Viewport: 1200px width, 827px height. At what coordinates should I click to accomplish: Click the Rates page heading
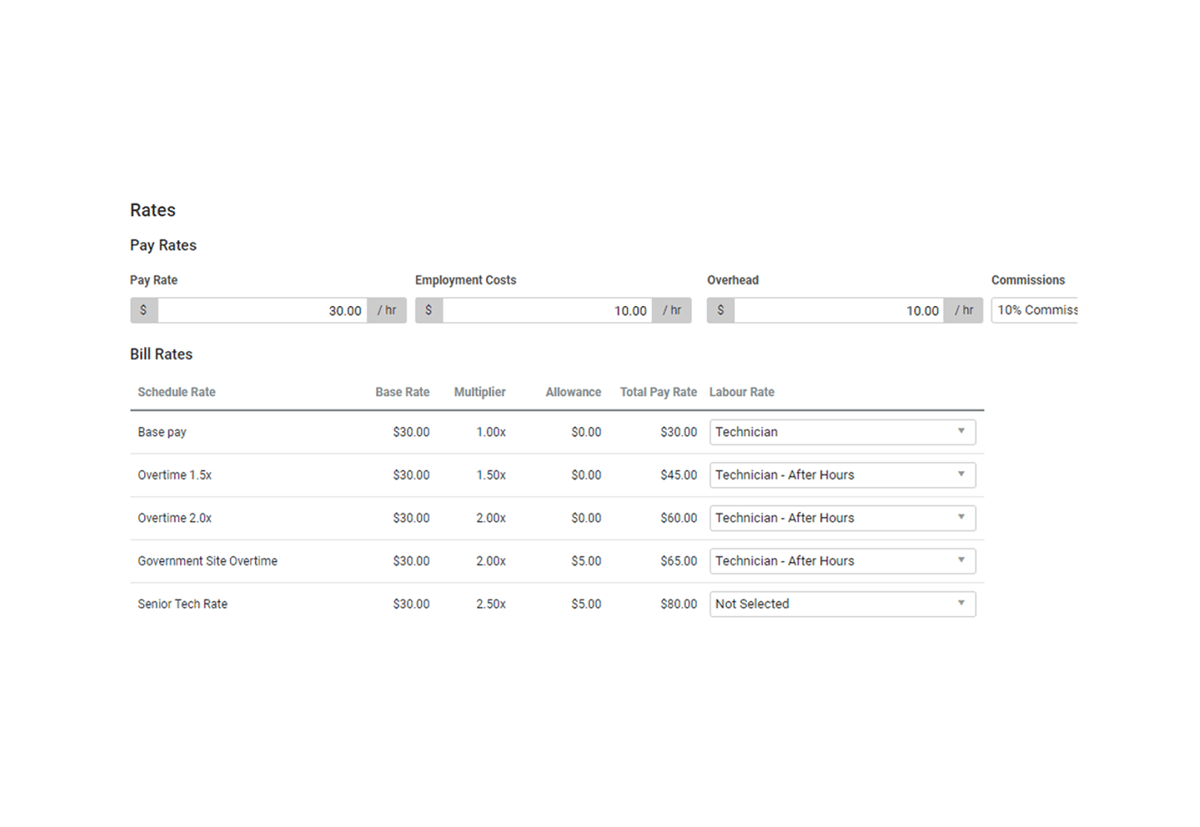(153, 210)
